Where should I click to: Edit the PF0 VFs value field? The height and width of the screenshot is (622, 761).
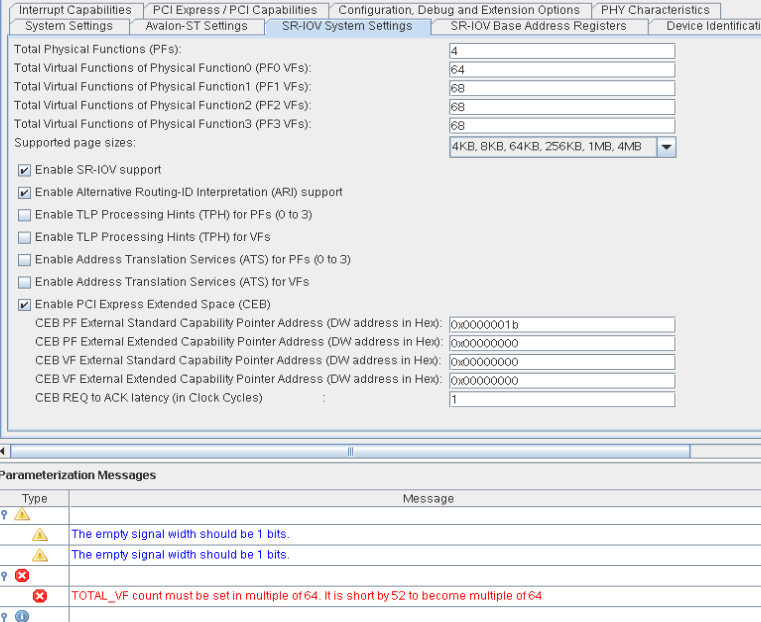click(562, 70)
